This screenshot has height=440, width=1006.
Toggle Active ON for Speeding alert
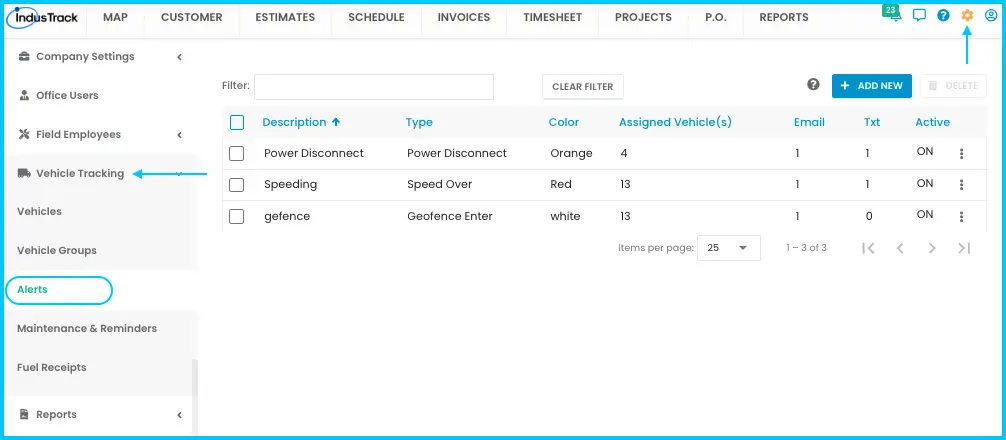[x=925, y=183]
